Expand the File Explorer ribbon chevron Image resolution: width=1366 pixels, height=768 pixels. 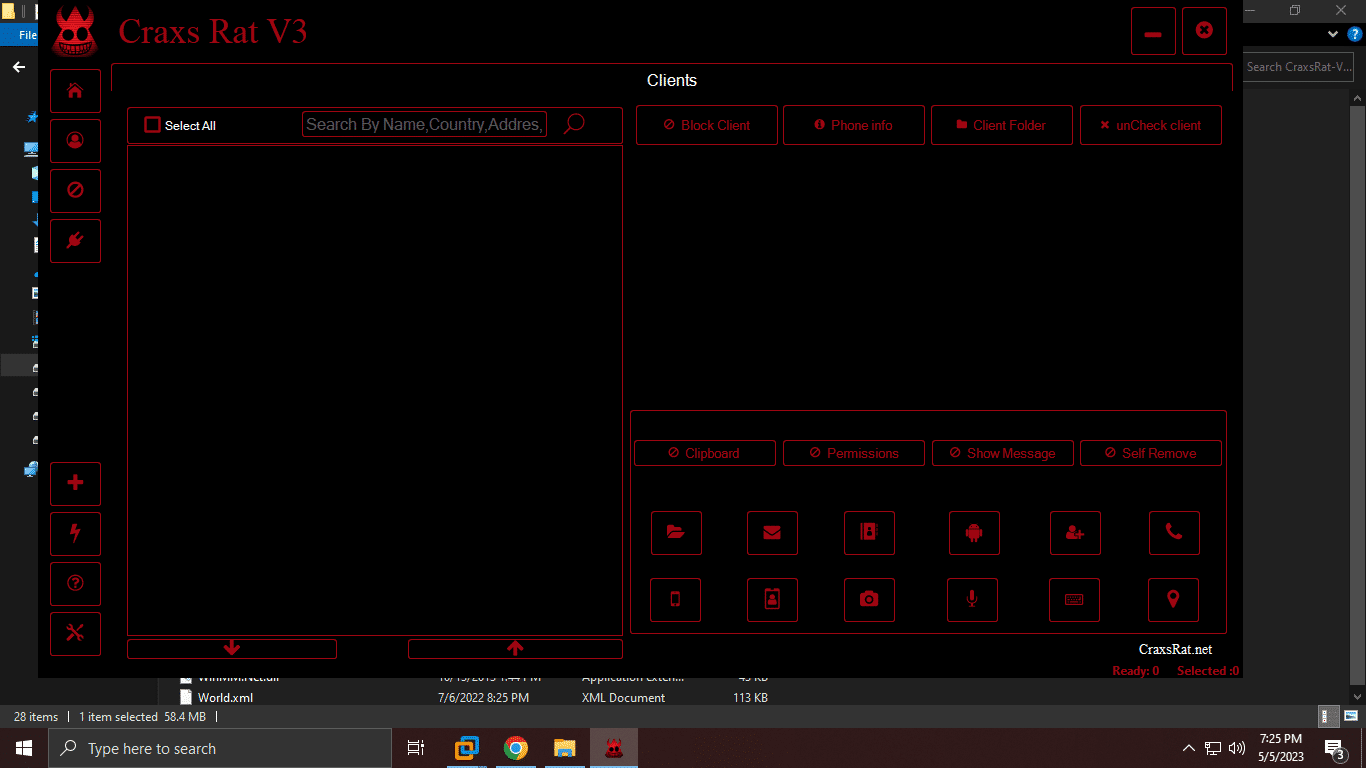tap(1333, 34)
